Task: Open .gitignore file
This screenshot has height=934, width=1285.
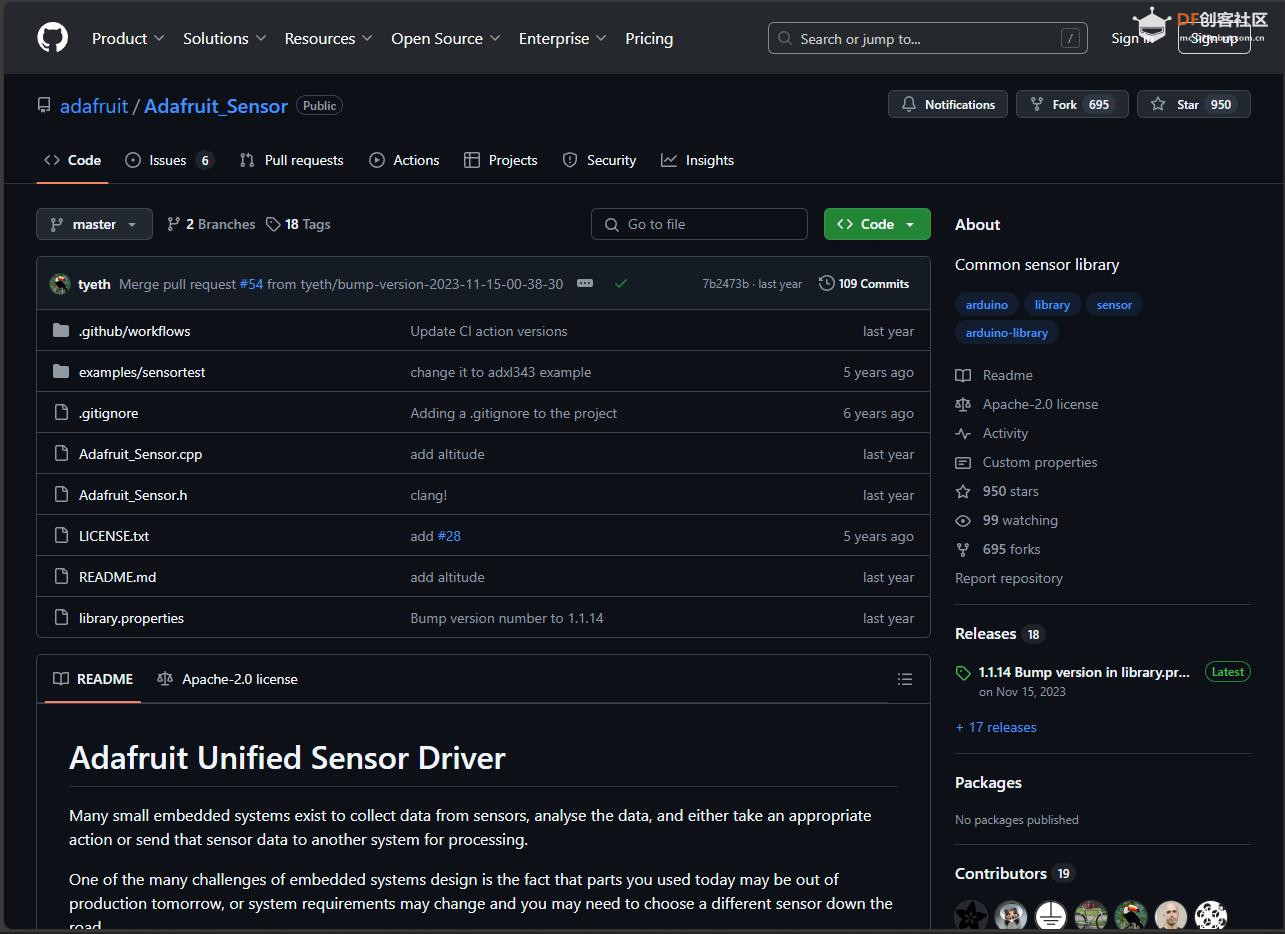Action: pyautogui.click(x=109, y=413)
